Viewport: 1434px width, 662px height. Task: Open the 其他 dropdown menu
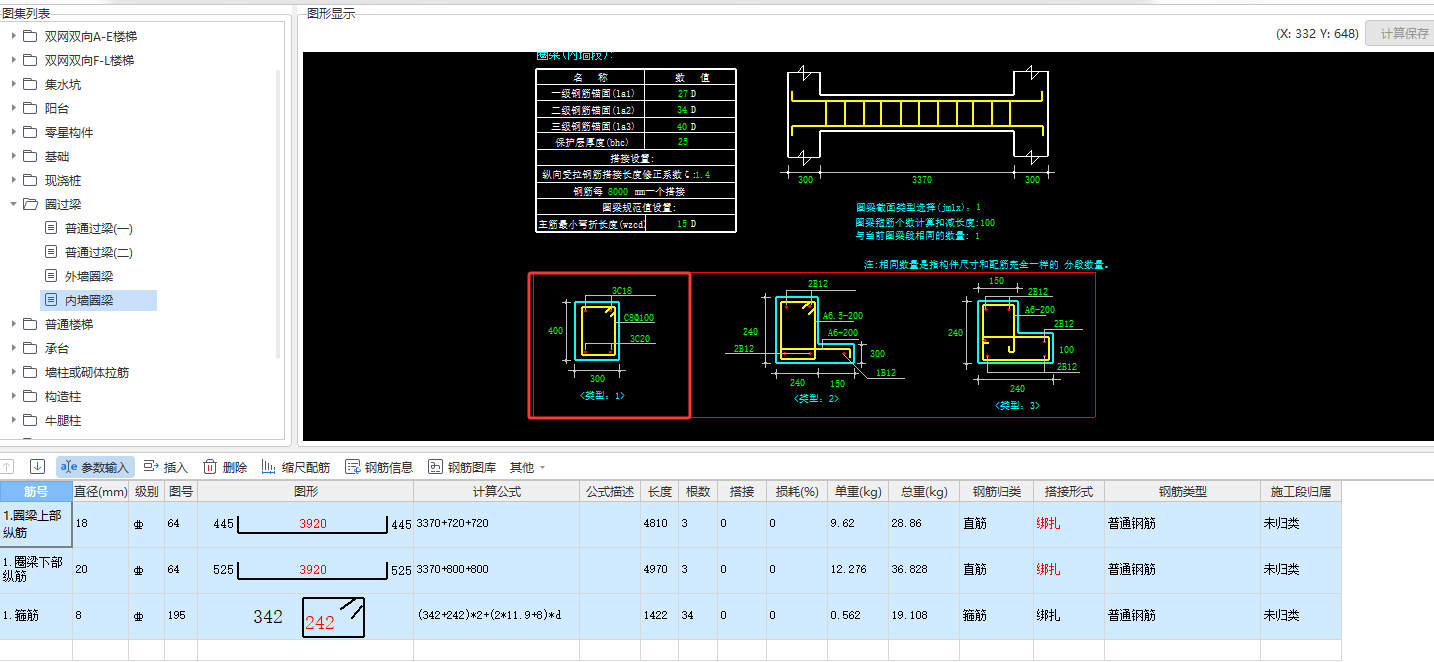(527, 467)
